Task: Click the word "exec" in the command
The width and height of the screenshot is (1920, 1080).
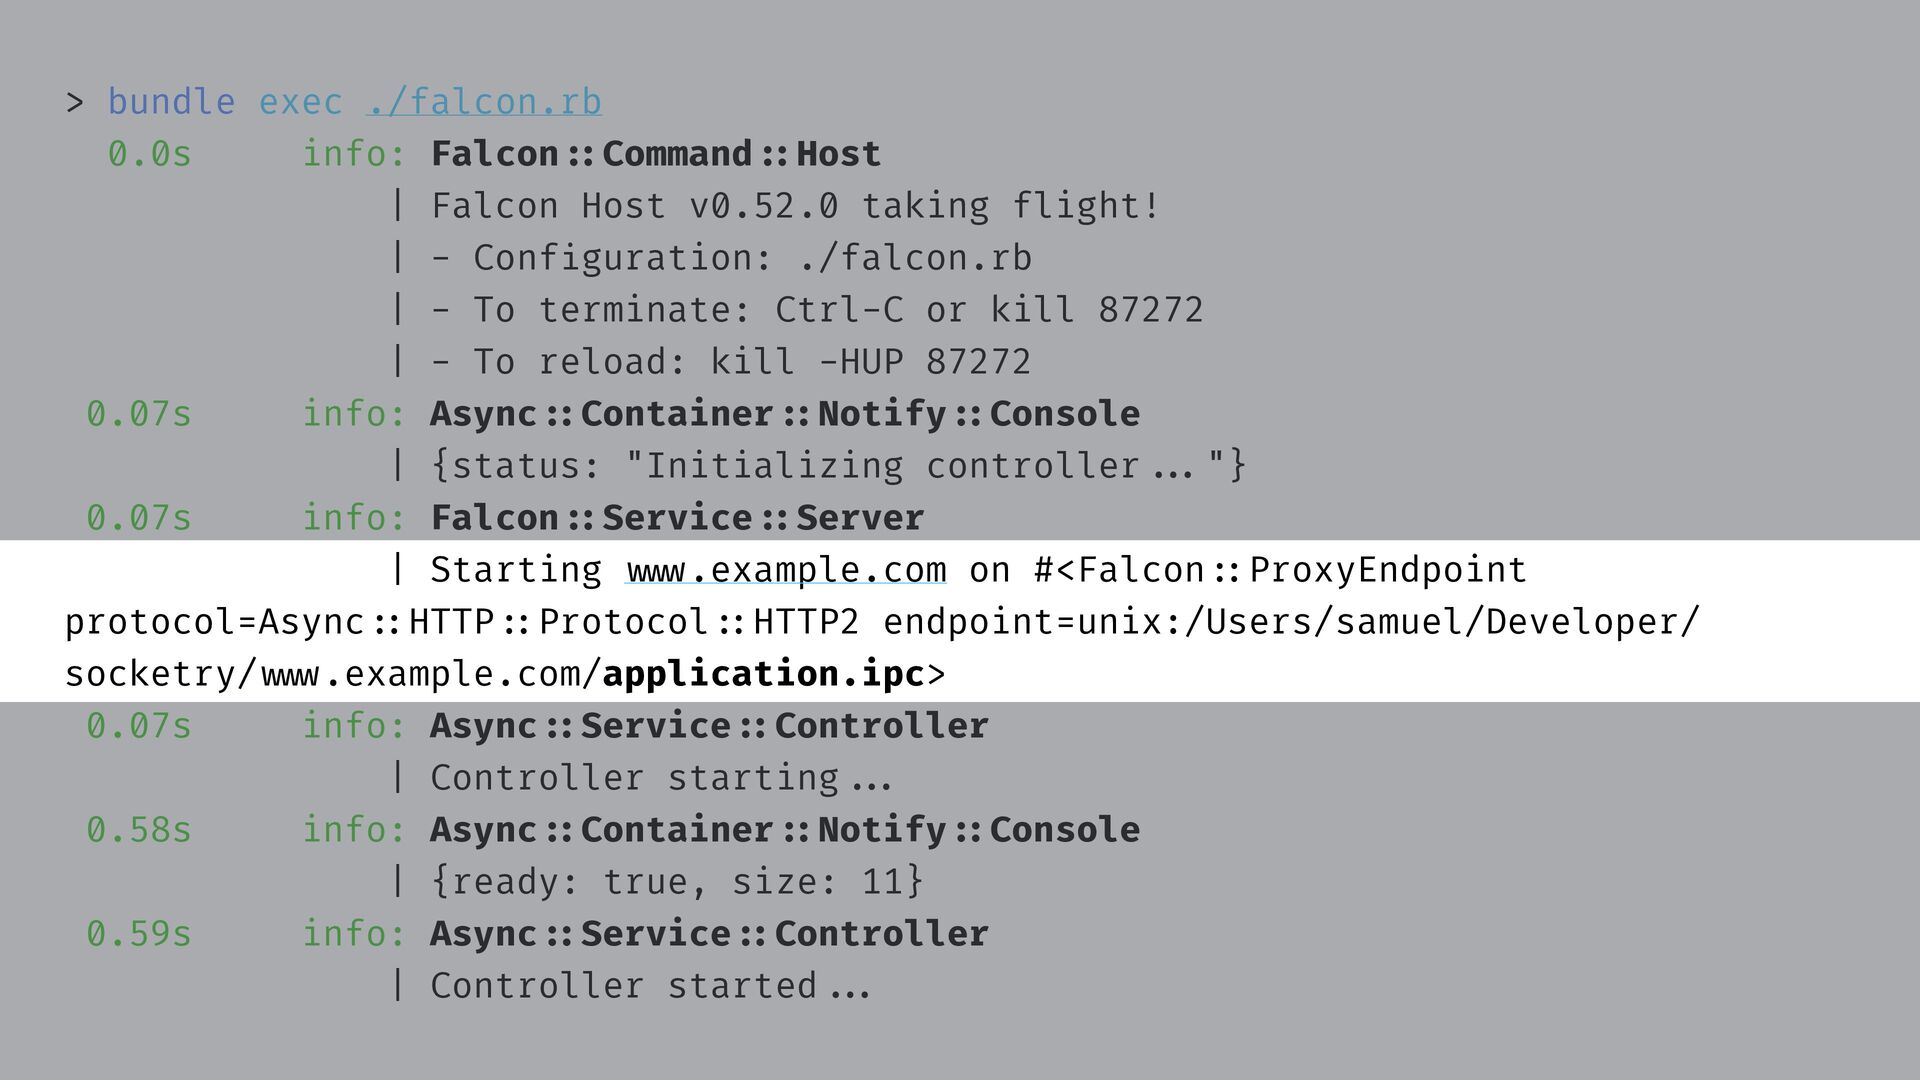Action: (x=300, y=102)
